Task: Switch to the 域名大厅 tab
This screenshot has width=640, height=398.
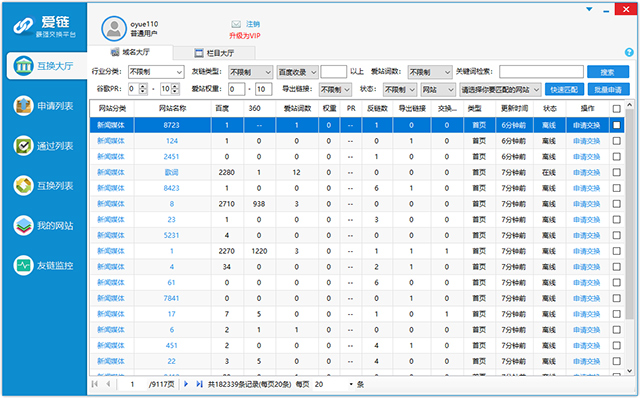Action: [x=131, y=52]
